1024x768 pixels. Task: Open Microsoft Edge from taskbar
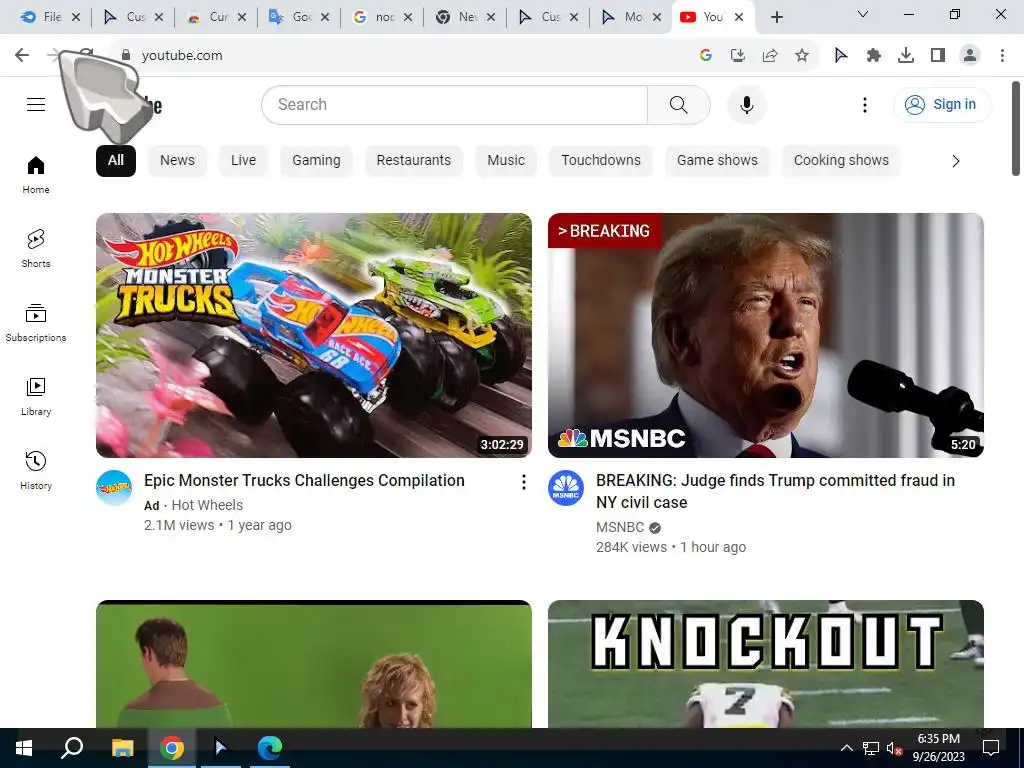tap(269, 748)
